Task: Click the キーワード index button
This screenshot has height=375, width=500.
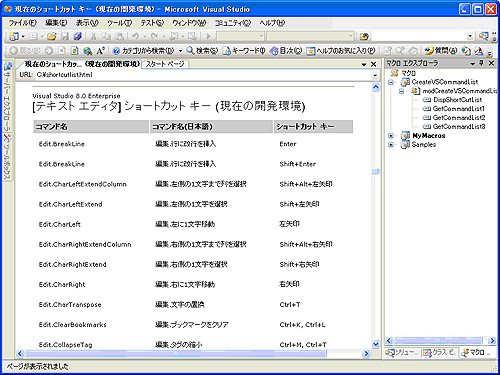Action: point(244,51)
